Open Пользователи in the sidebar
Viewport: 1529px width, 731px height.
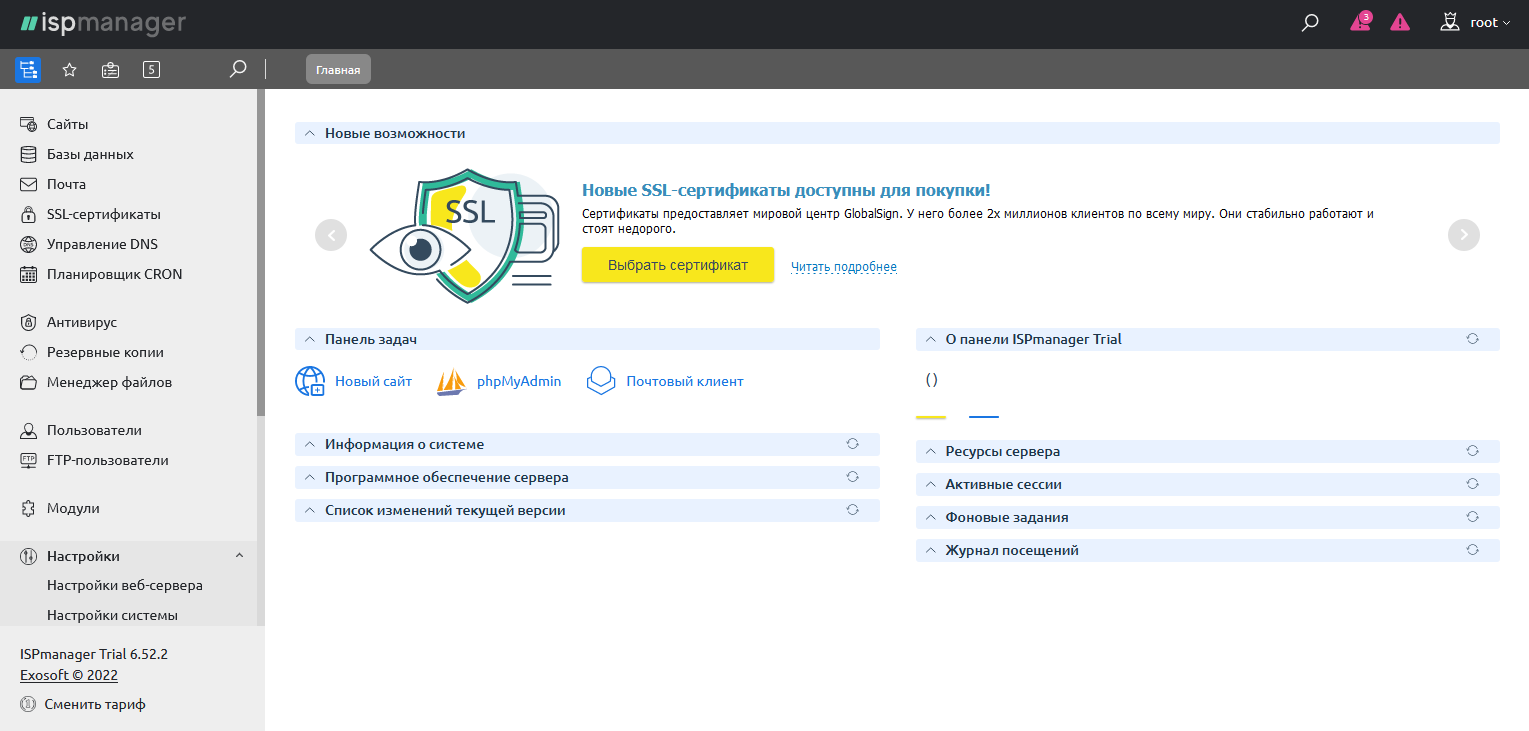94,430
